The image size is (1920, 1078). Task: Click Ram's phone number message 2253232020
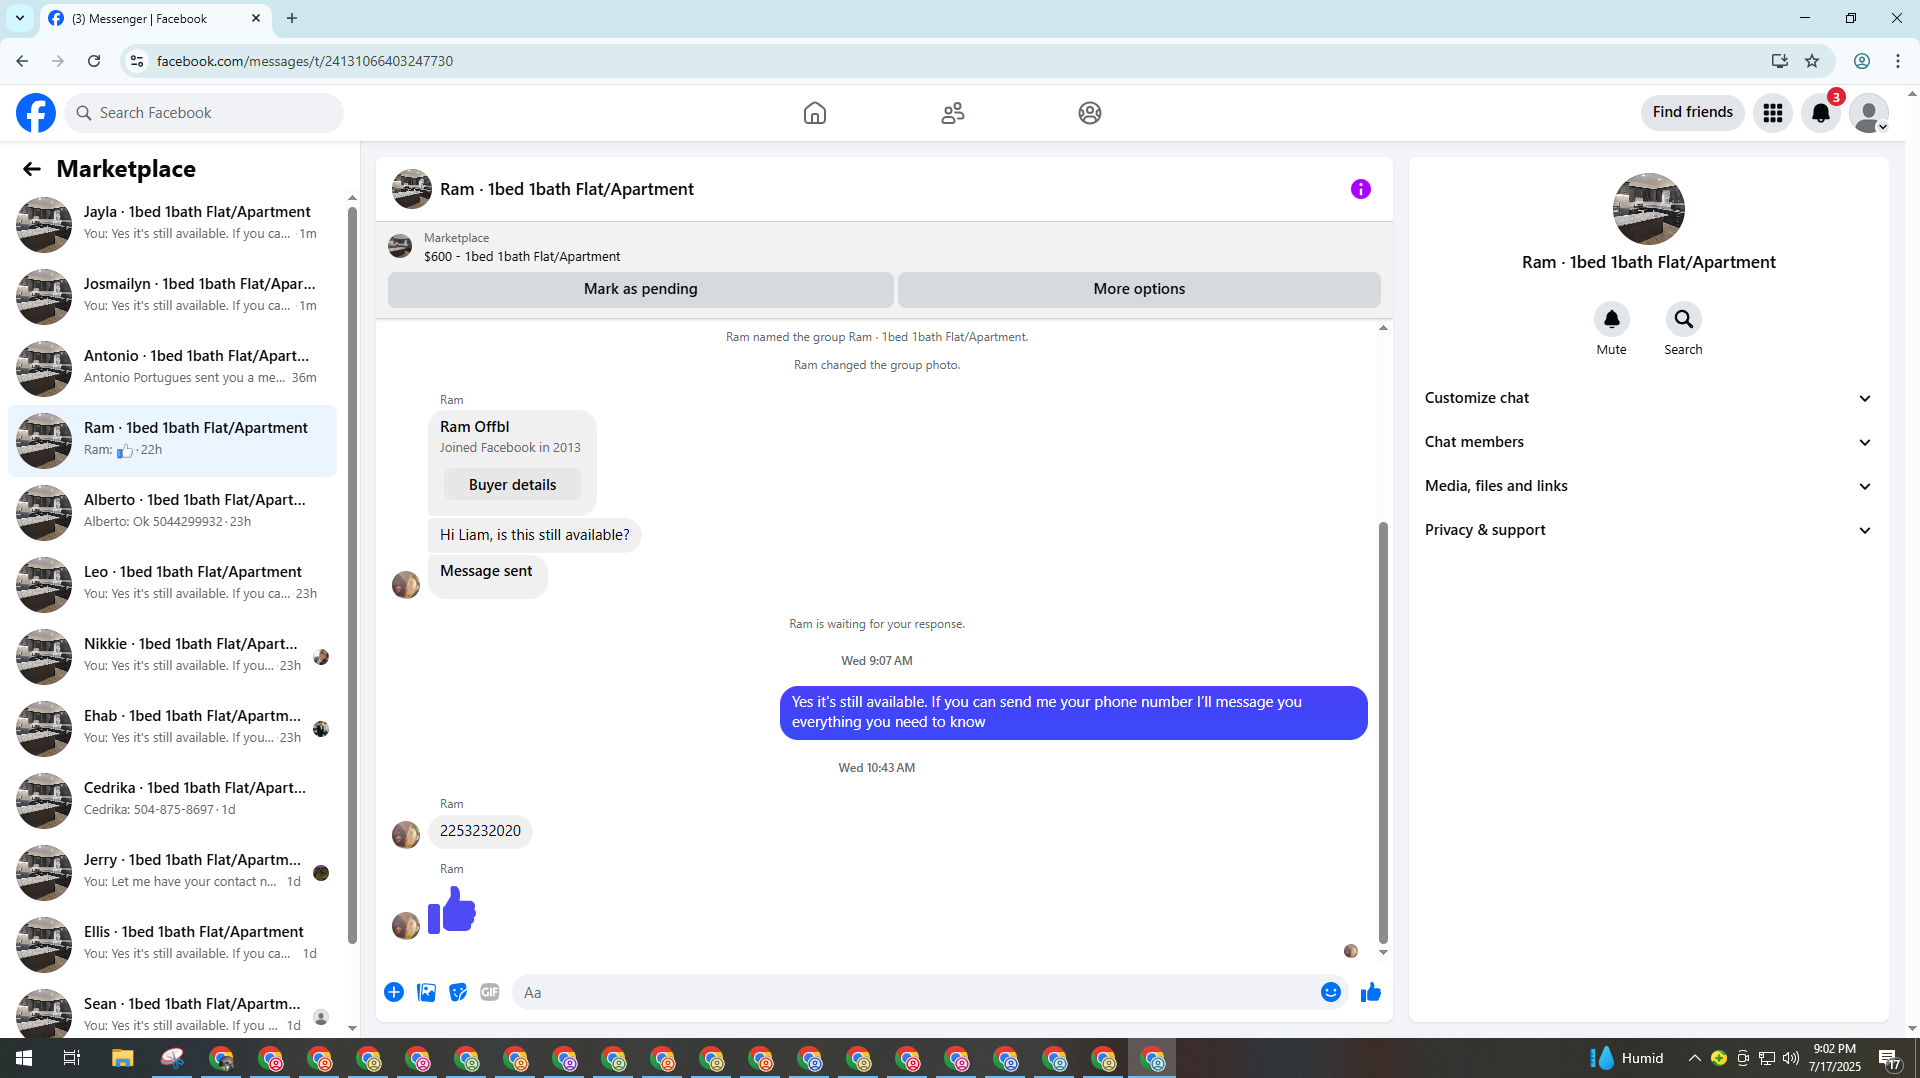480,831
